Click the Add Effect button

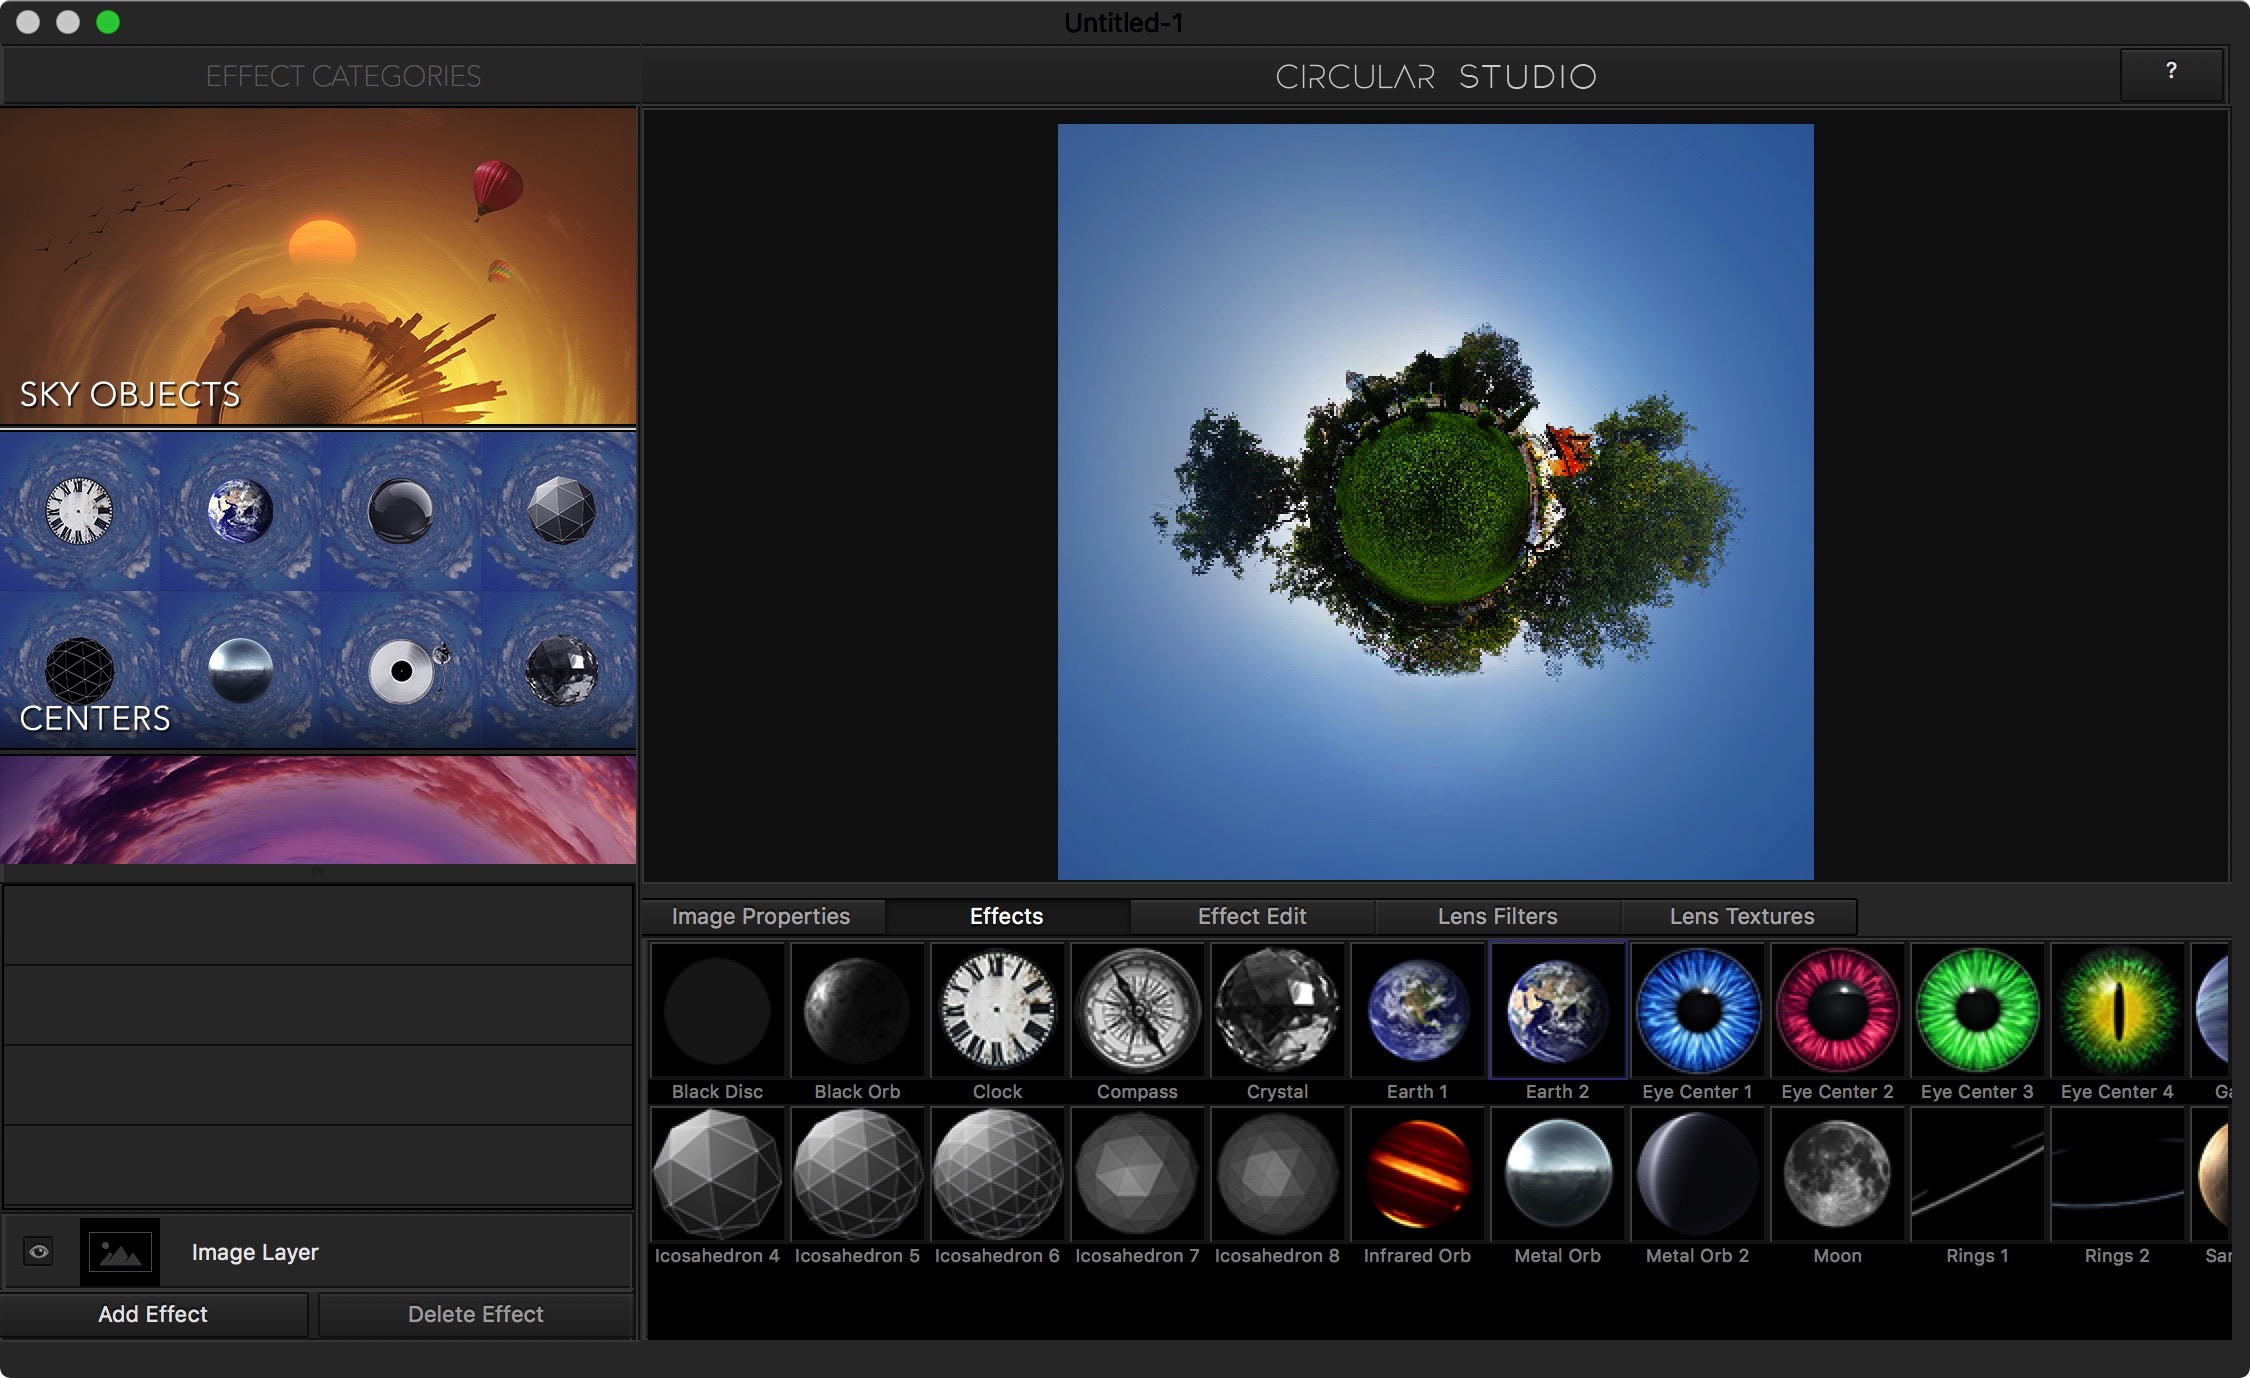pyautogui.click(x=152, y=1314)
